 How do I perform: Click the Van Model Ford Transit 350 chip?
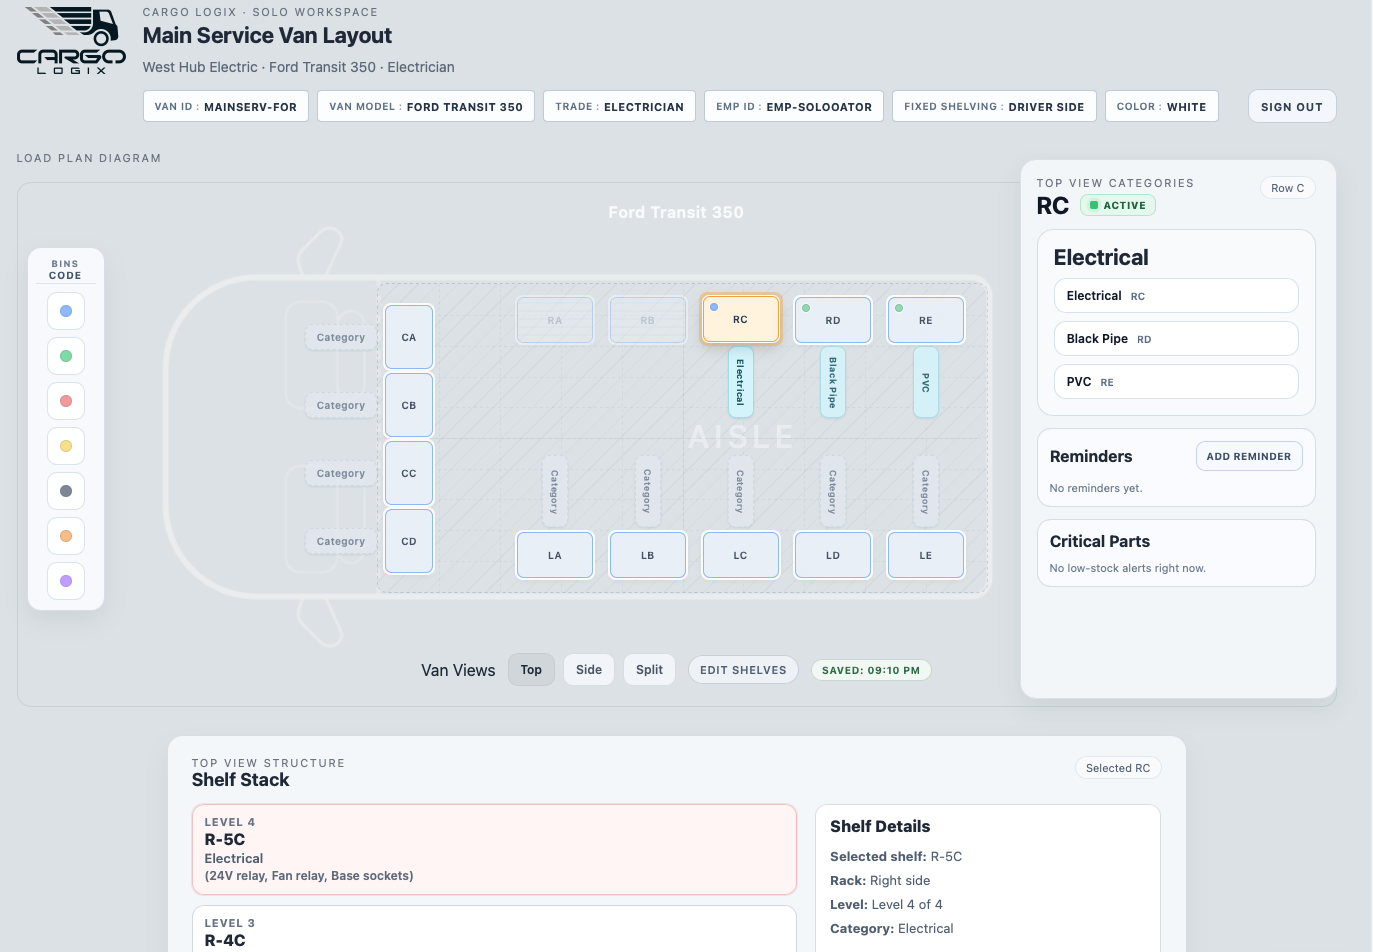(x=426, y=107)
